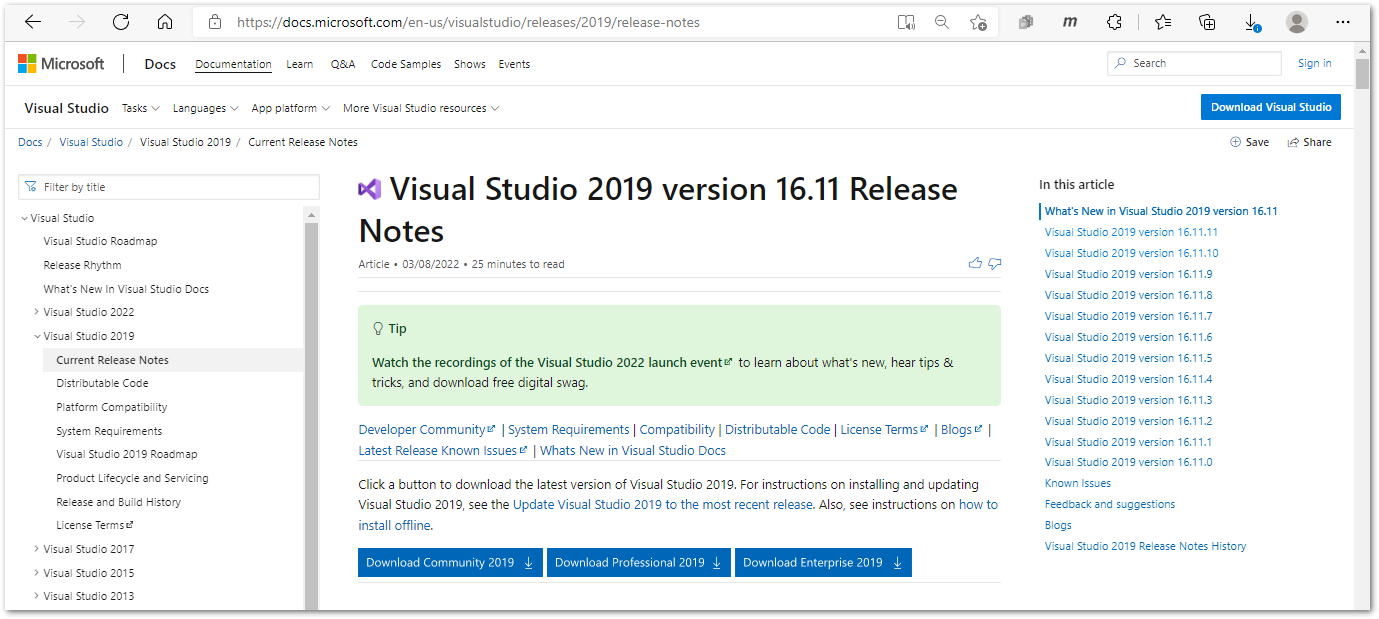Viewport: 1379px width, 619px height.
Task: Select Platform Compatibility in sidebar
Action: [111, 407]
